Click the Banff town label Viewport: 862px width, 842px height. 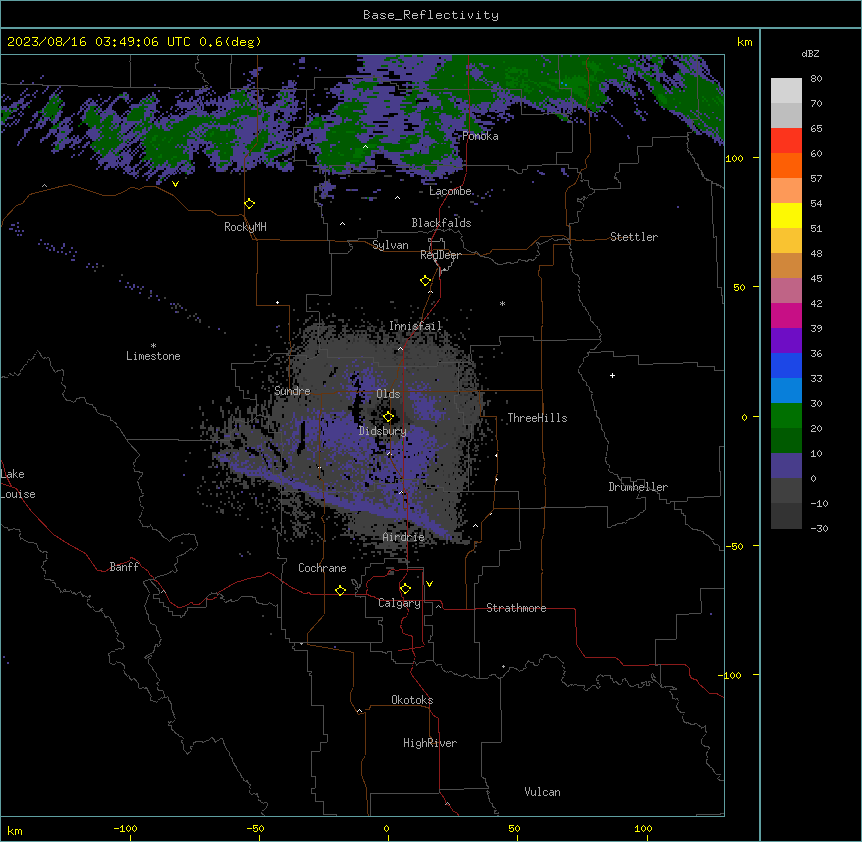[x=124, y=567]
